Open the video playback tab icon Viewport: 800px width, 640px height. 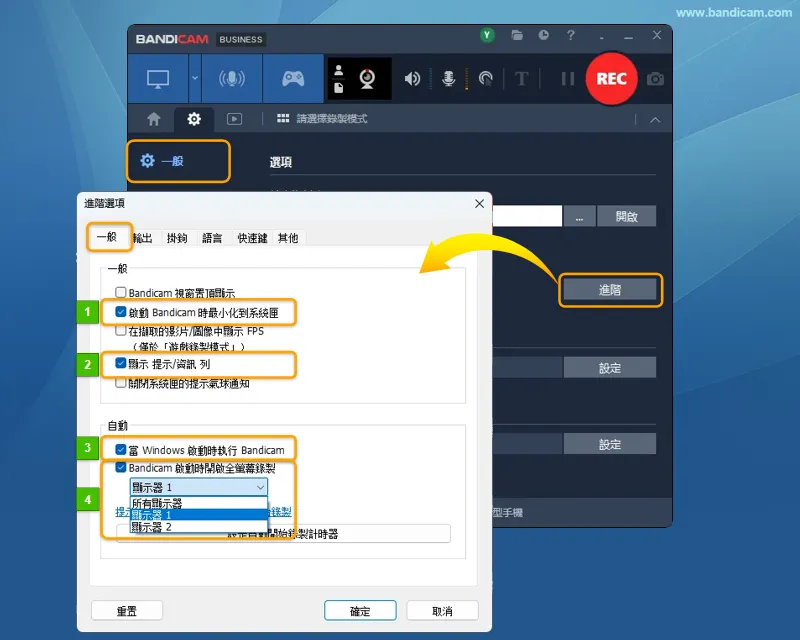click(234, 119)
